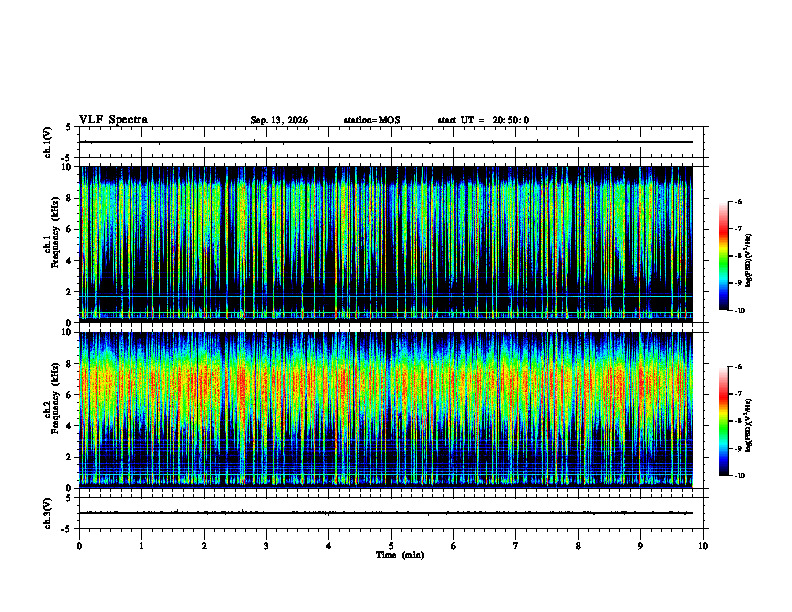792x612 pixels.
Task: Click the Time (min) axis label
Action: [x=400, y=555]
